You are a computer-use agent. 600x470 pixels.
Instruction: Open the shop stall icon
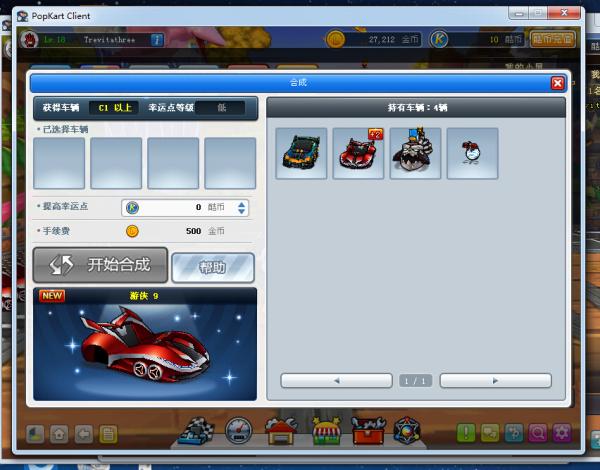click(x=326, y=431)
